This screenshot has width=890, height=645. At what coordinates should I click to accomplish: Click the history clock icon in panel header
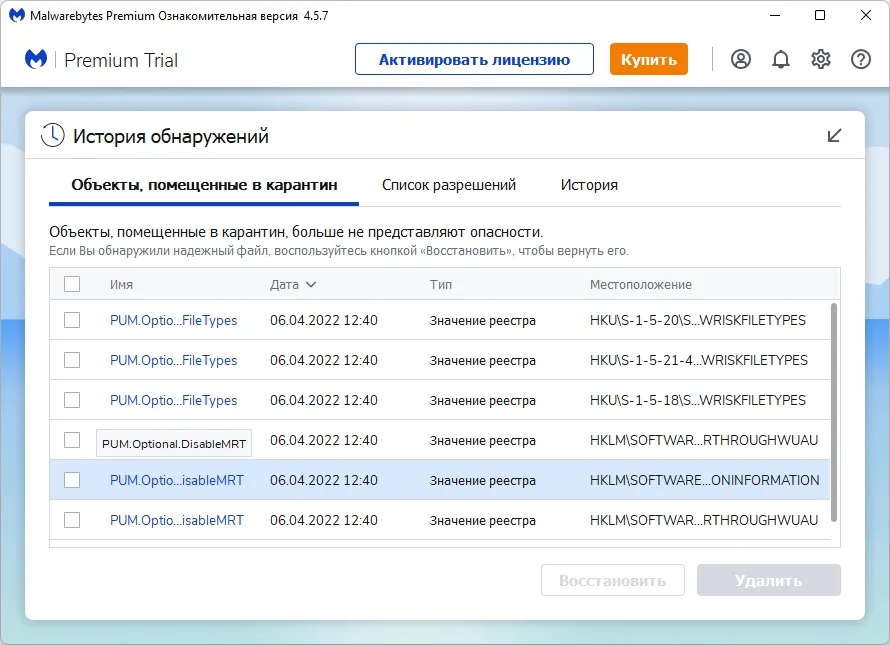tap(53, 136)
